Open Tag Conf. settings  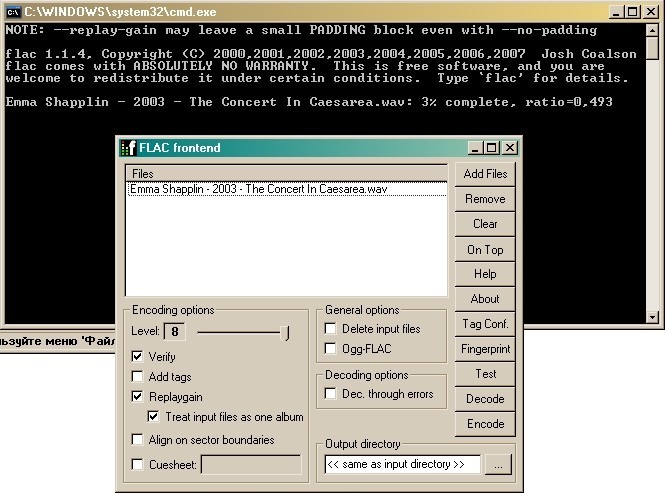point(485,324)
